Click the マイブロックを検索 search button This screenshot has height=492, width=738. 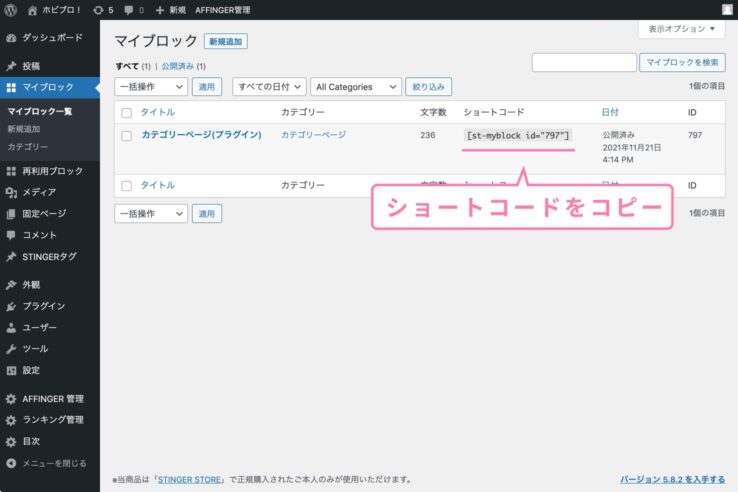(x=682, y=62)
